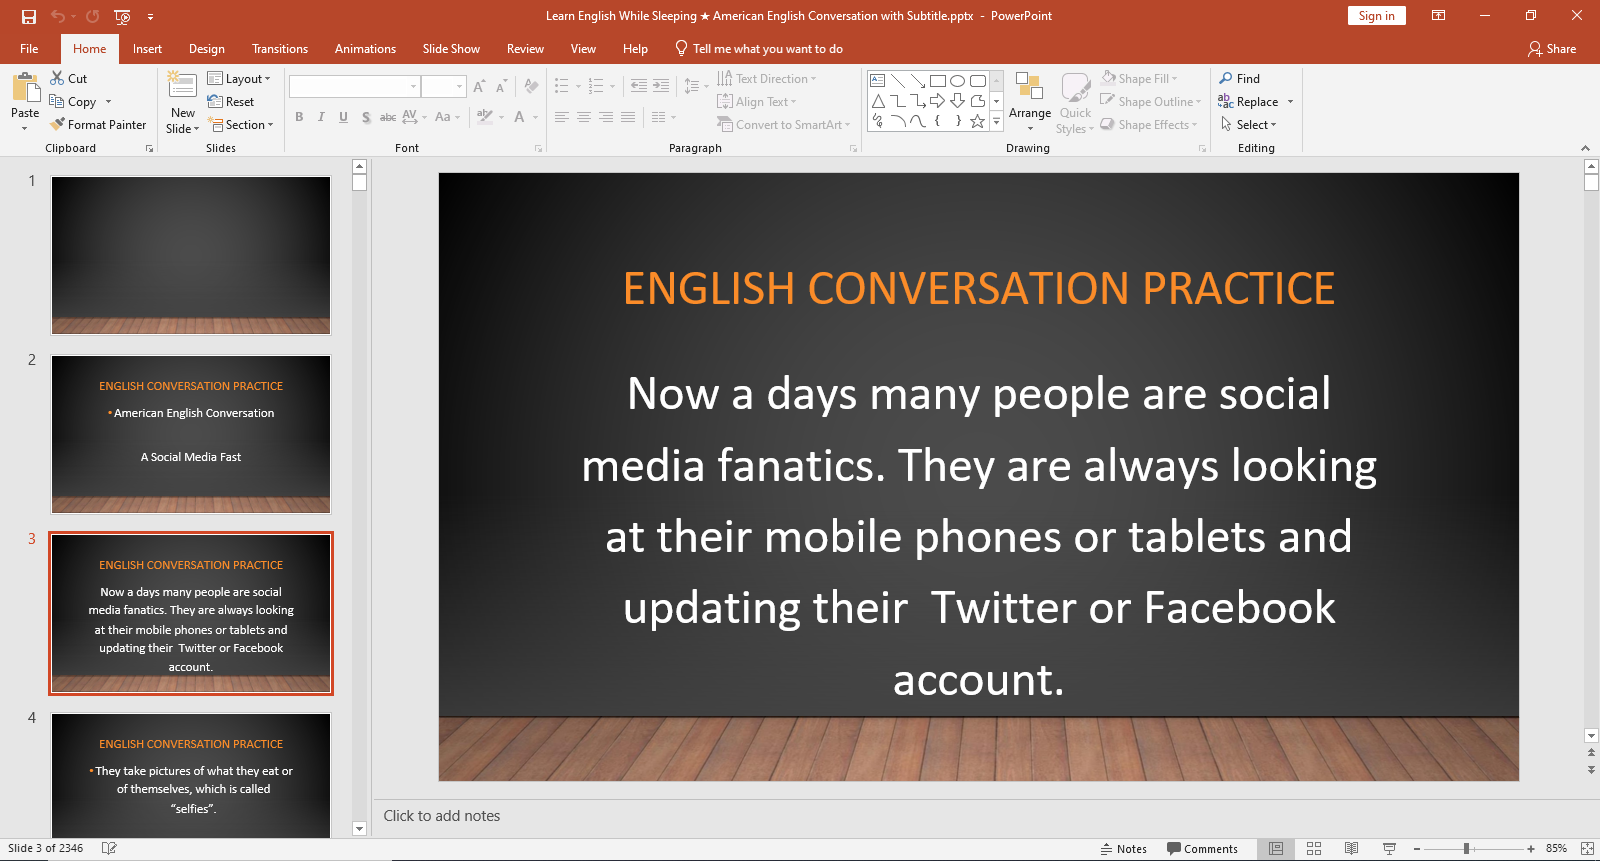Open the Layout dropdown
Image resolution: width=1600 pixels, height=861 pixels.
[239, 78]
